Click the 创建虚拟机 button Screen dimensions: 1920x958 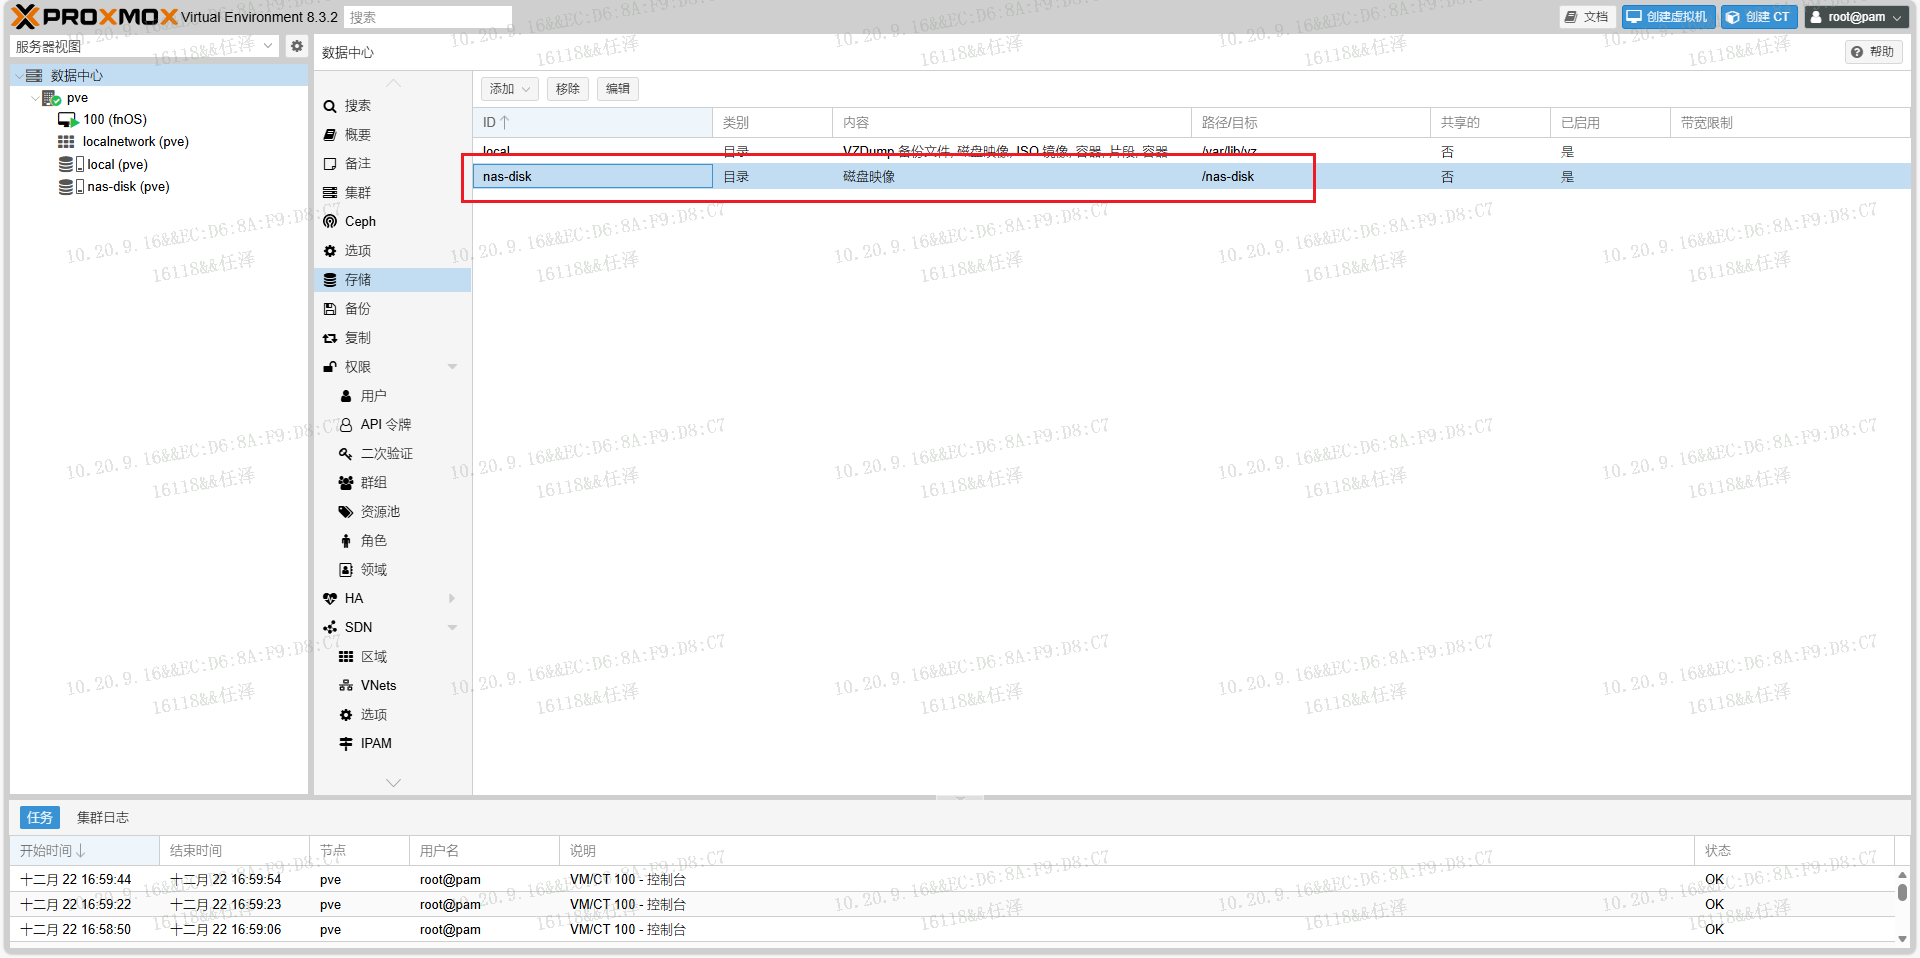coord(1668,17)
